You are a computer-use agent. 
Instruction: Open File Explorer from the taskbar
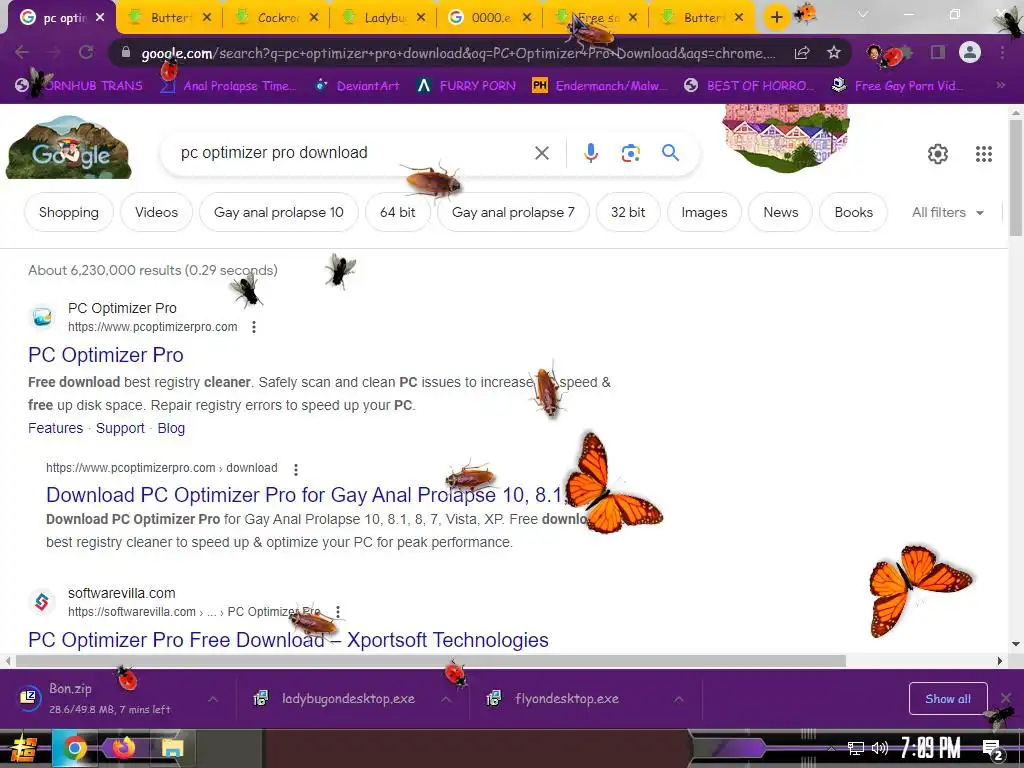coord(172,748)
